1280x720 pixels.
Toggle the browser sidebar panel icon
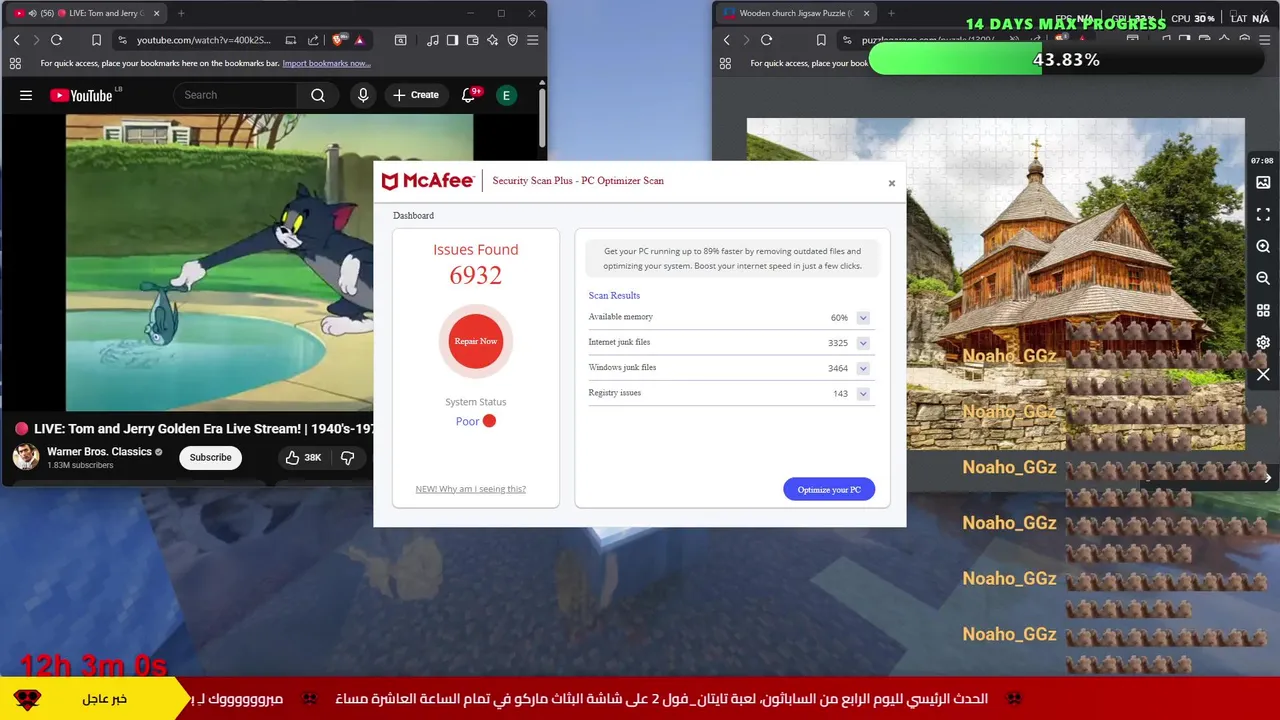point(452,40)
